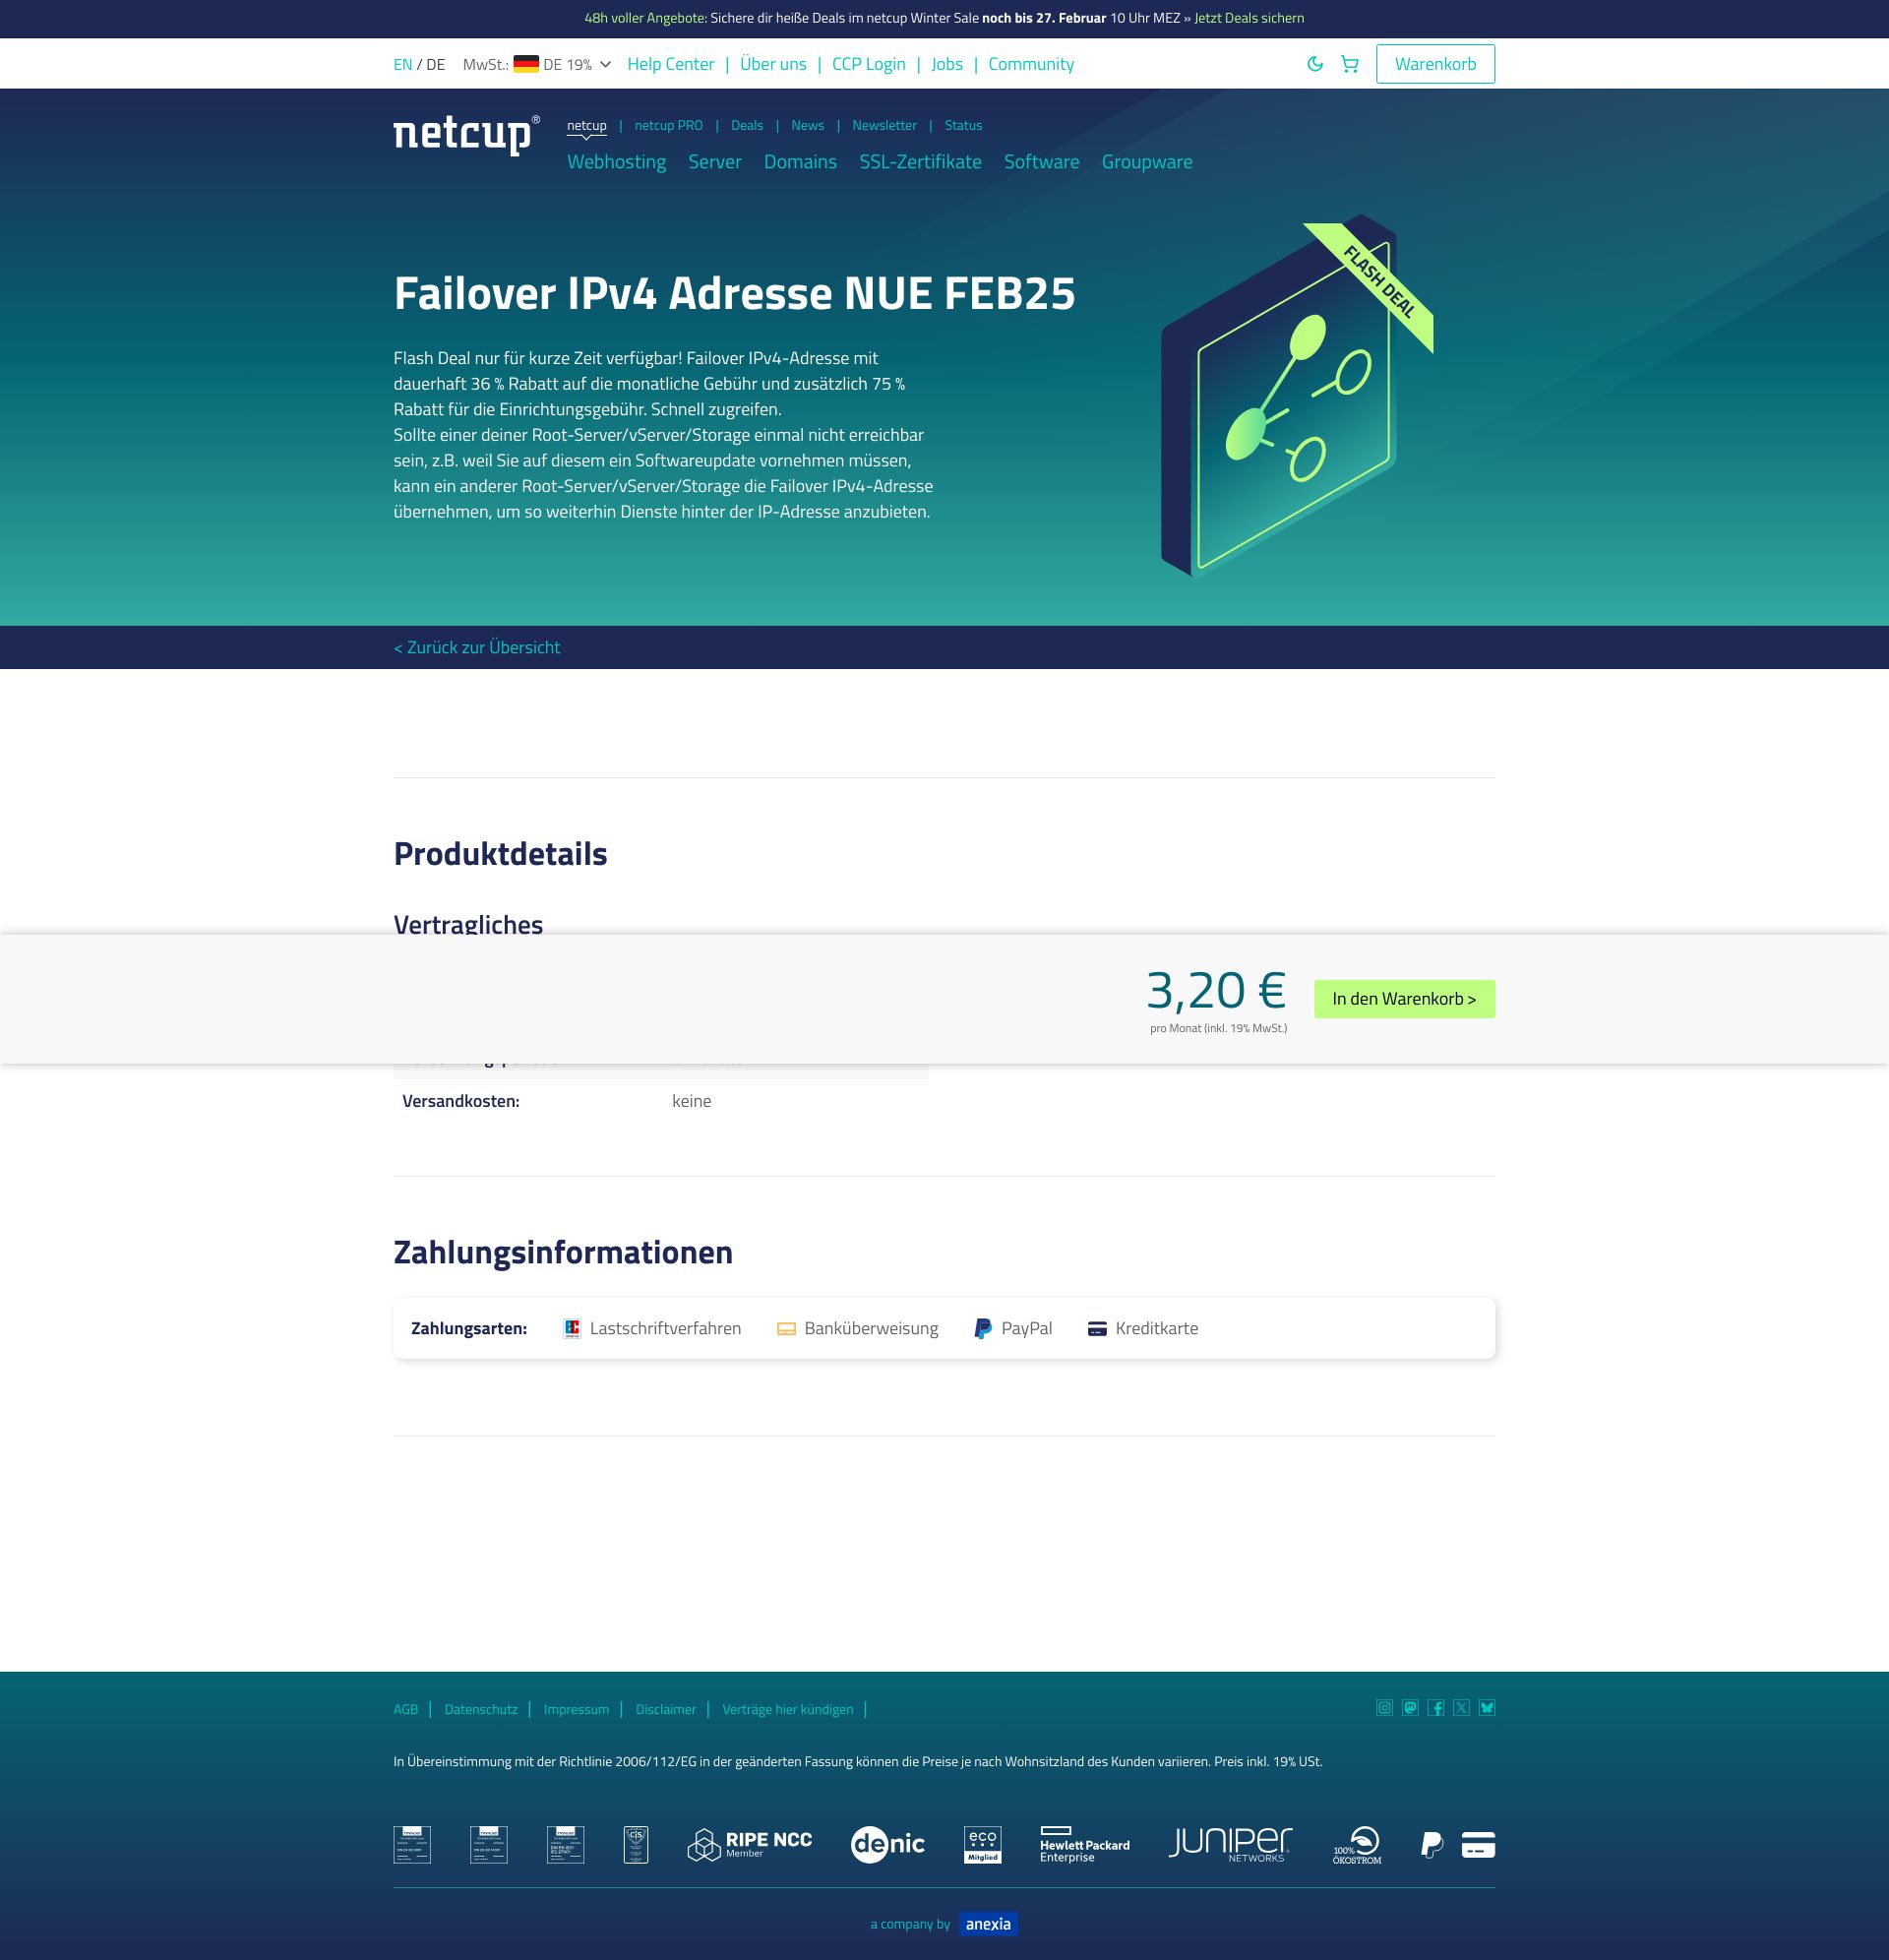1889x1960 pixels.
Task: Click the credit card logo in footer bottom row
Action: pos(1478,1844)
